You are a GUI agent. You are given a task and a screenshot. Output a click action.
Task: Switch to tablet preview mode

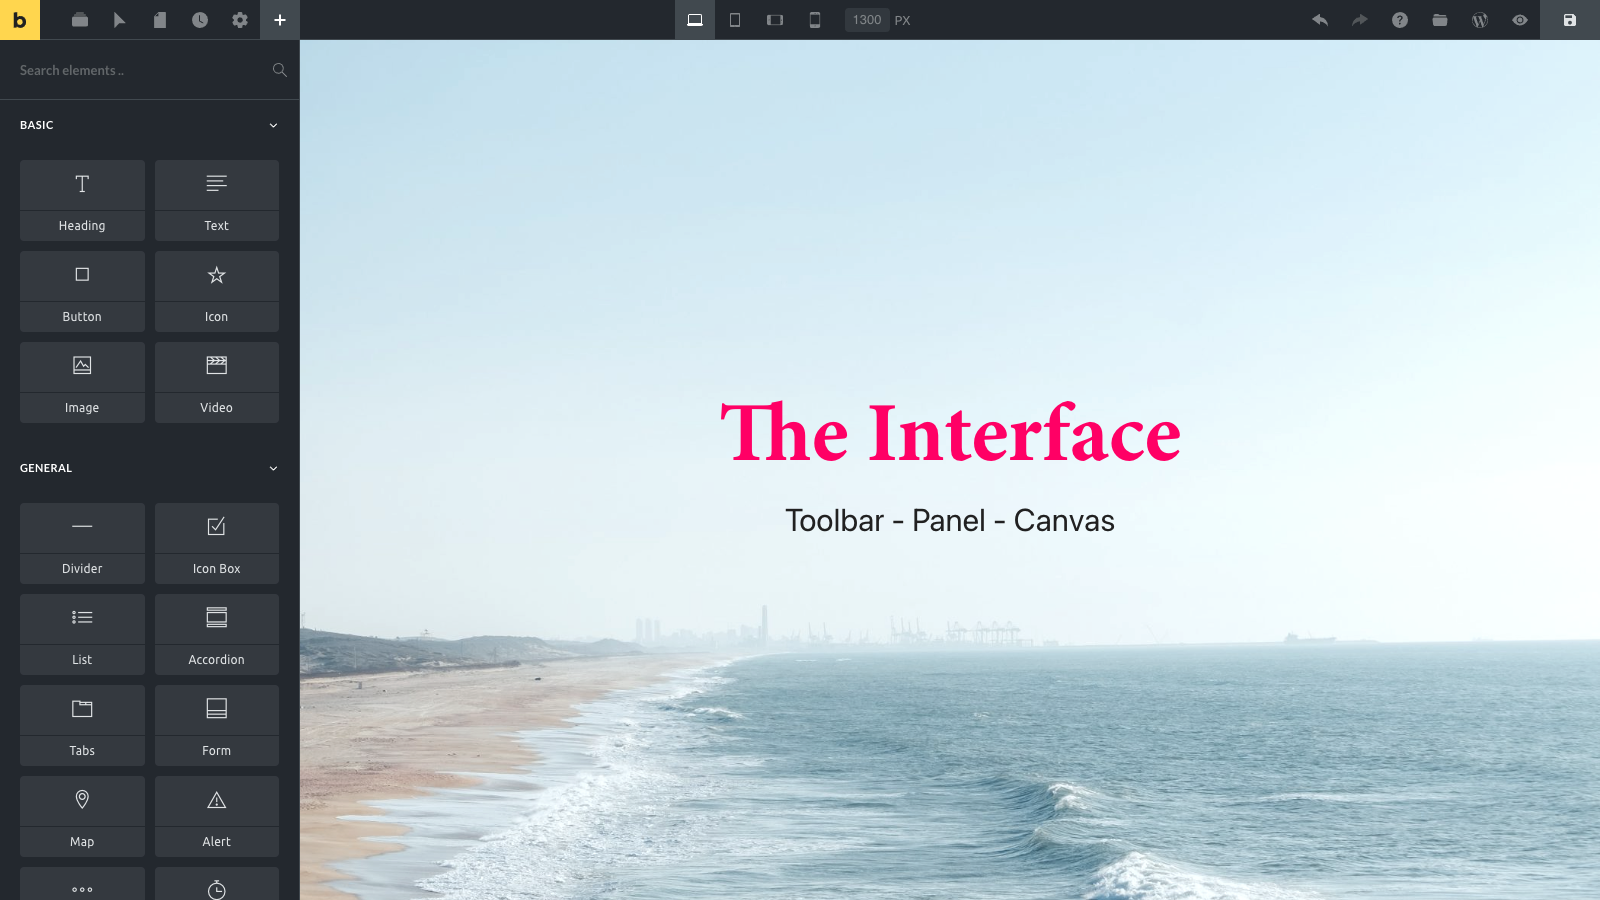[x=735, y=20]
